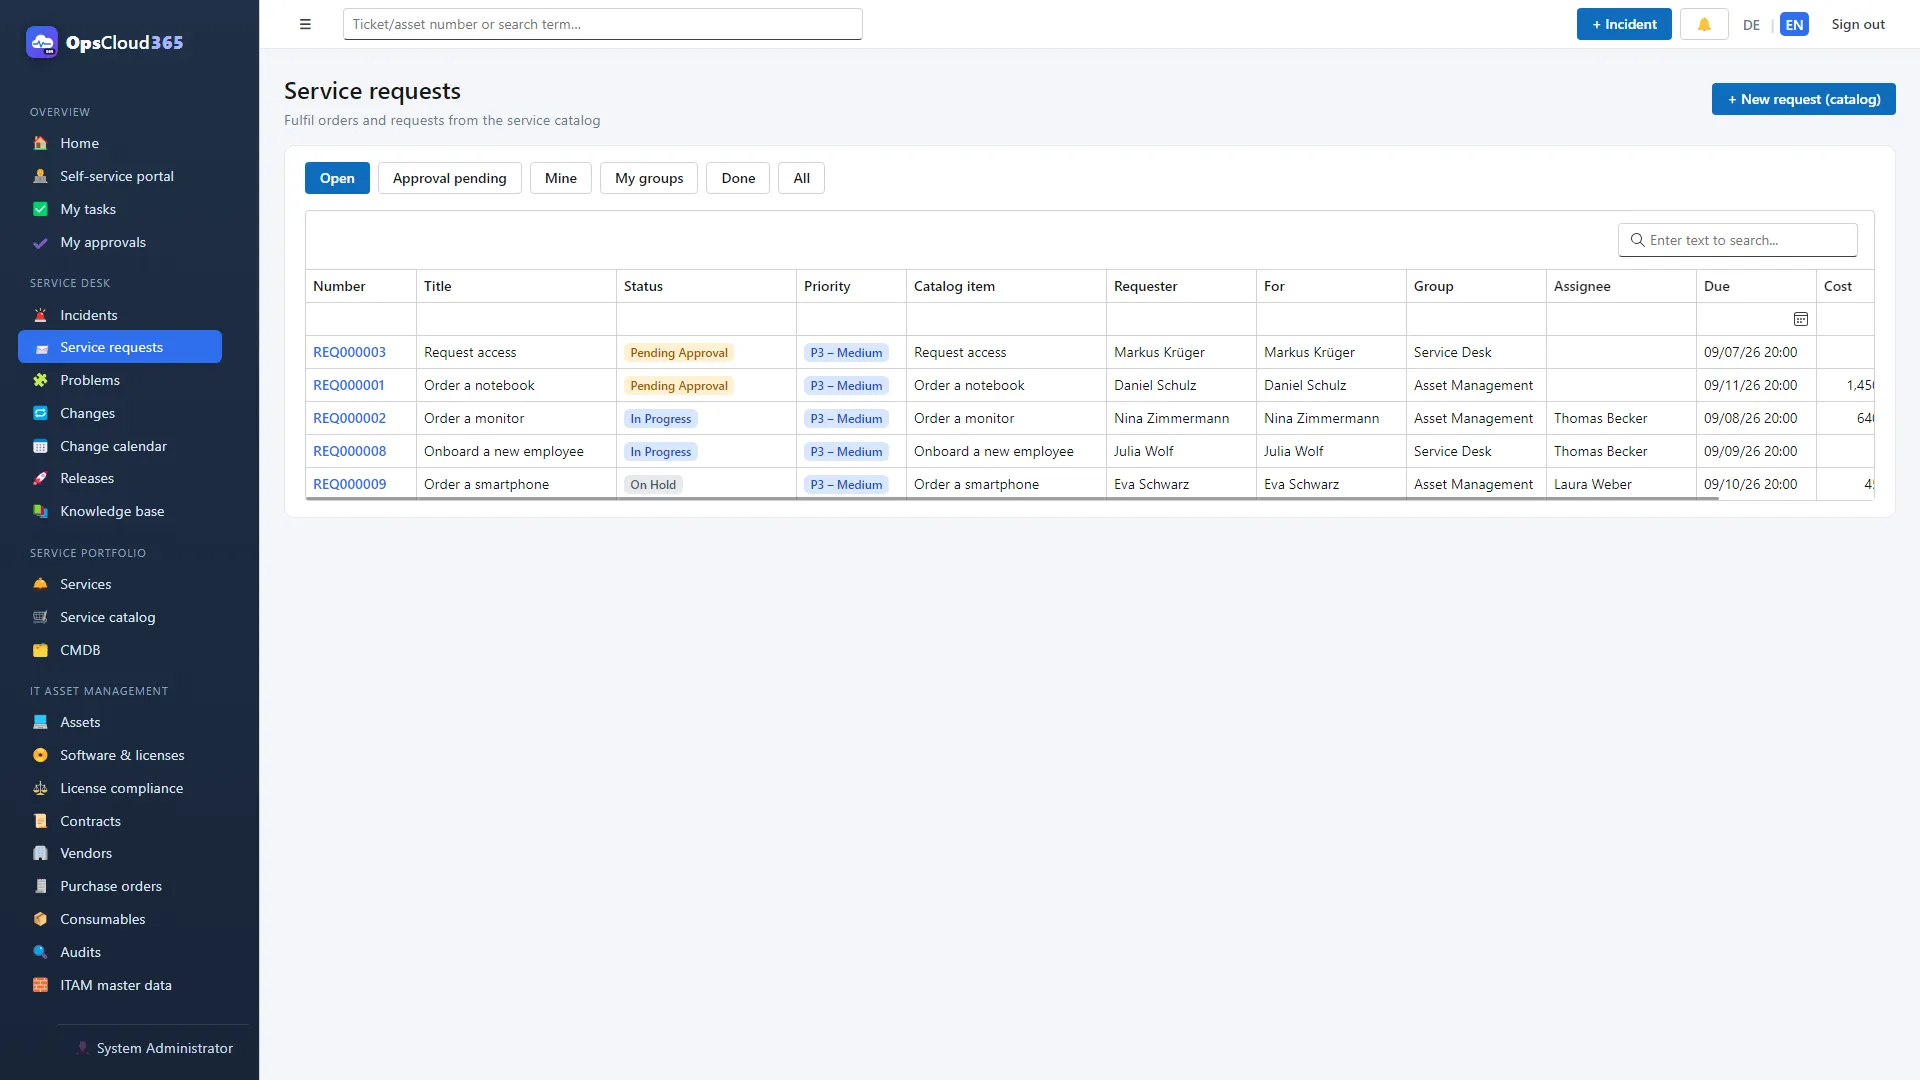Image resolution: width=1920 pixels, height=1080 pixels.
Task: Open the notifications bell
Action: tap(1704, 24)
